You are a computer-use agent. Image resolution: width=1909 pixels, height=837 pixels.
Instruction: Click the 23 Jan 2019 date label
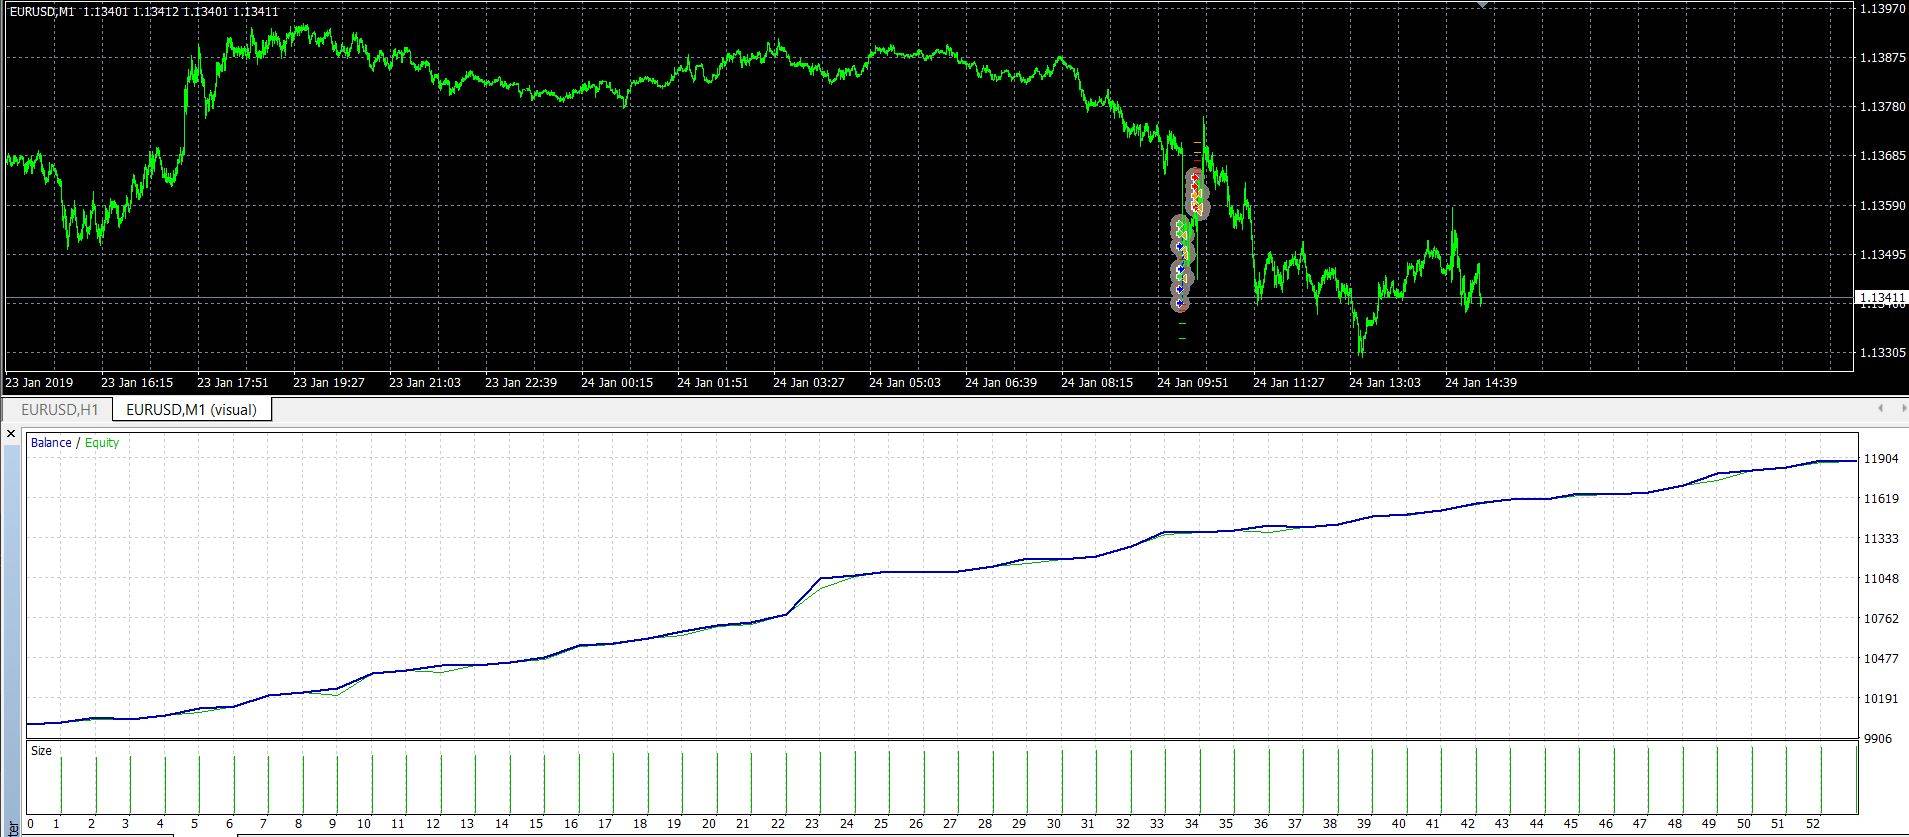(39, 383)
